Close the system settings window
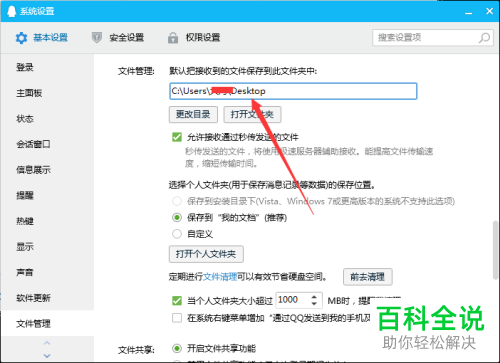The height and width of the screenshot is (363, 500). (489, 11)
